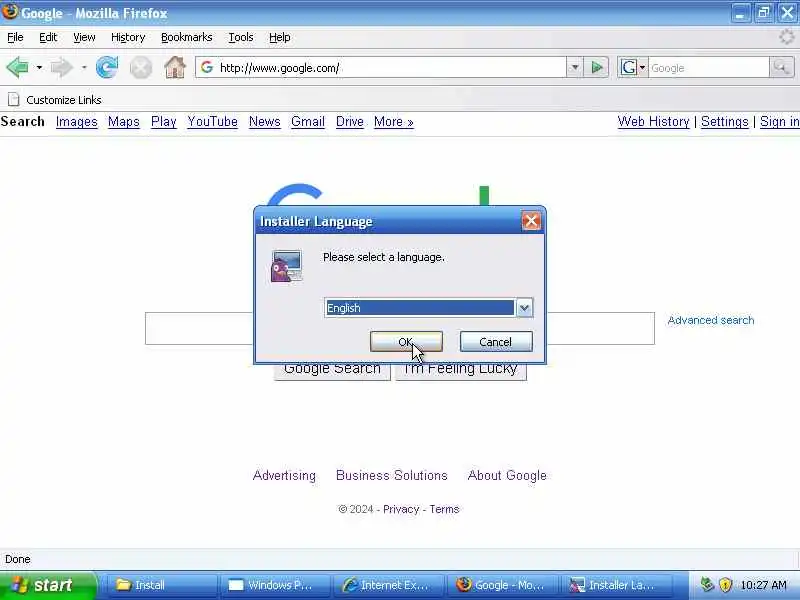800x600 pixels.
Task: Expand the English language combo box arrow
Action: tap(524, 308)
